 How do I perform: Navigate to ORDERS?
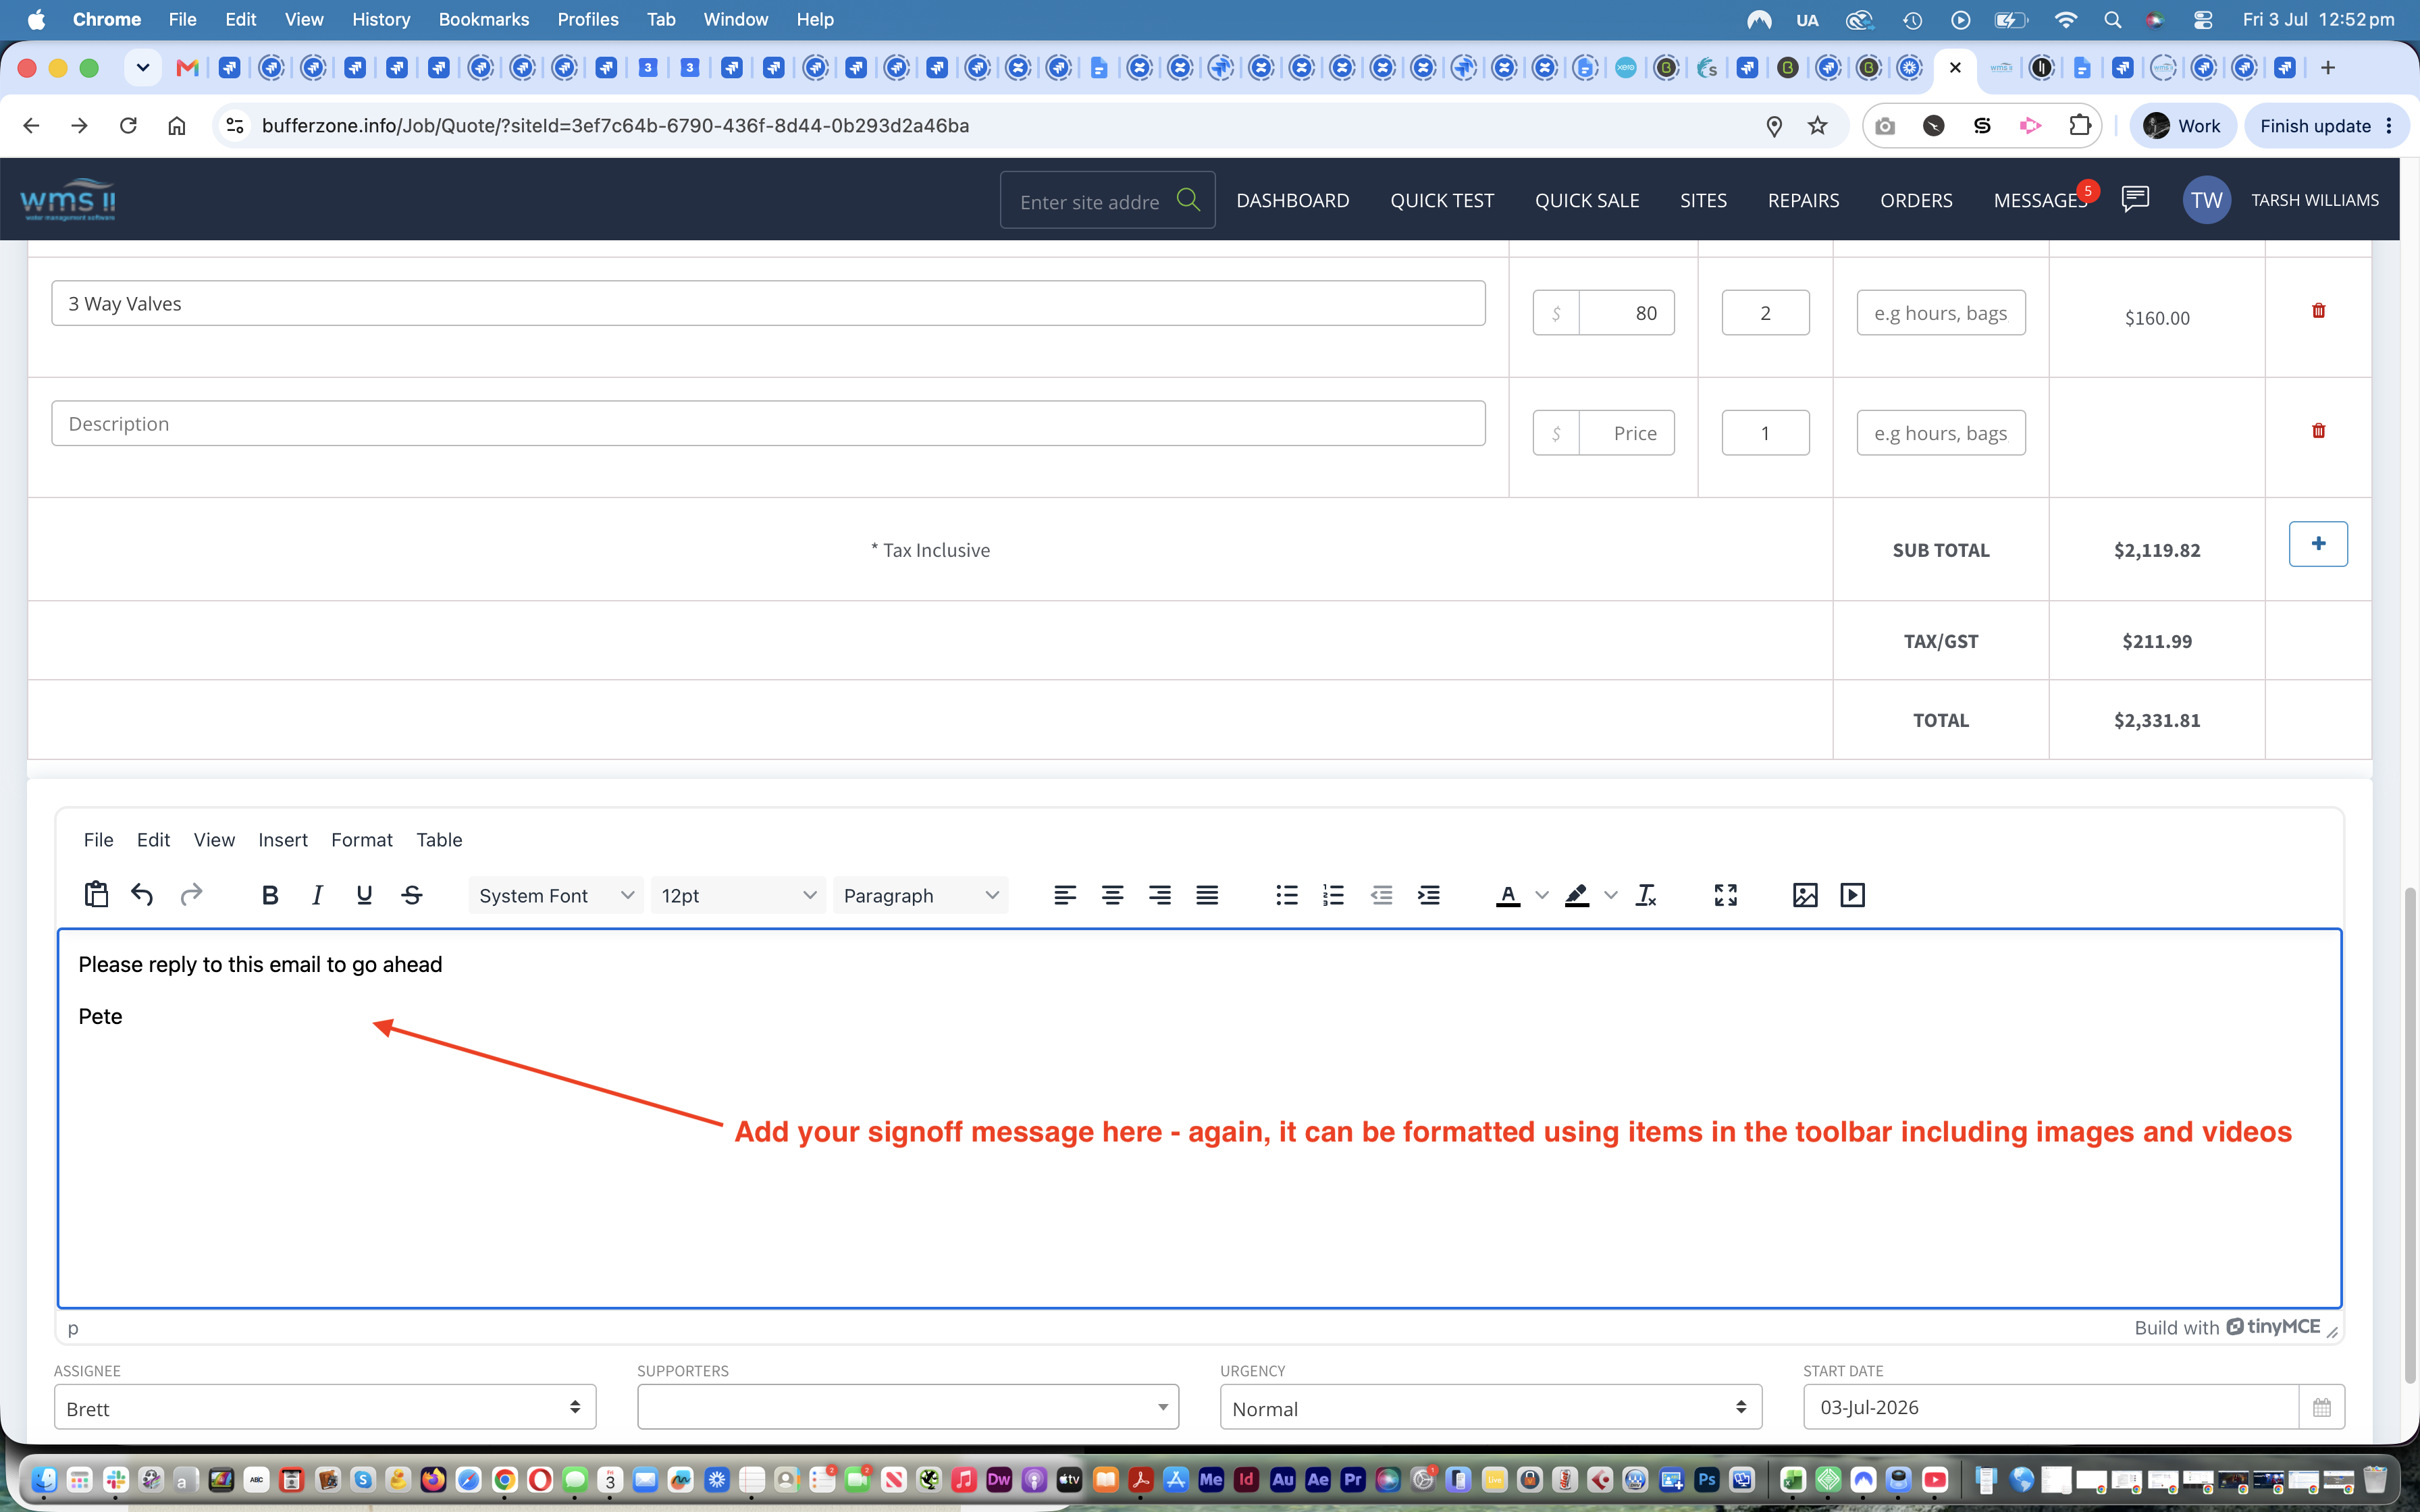(1916, 200)
